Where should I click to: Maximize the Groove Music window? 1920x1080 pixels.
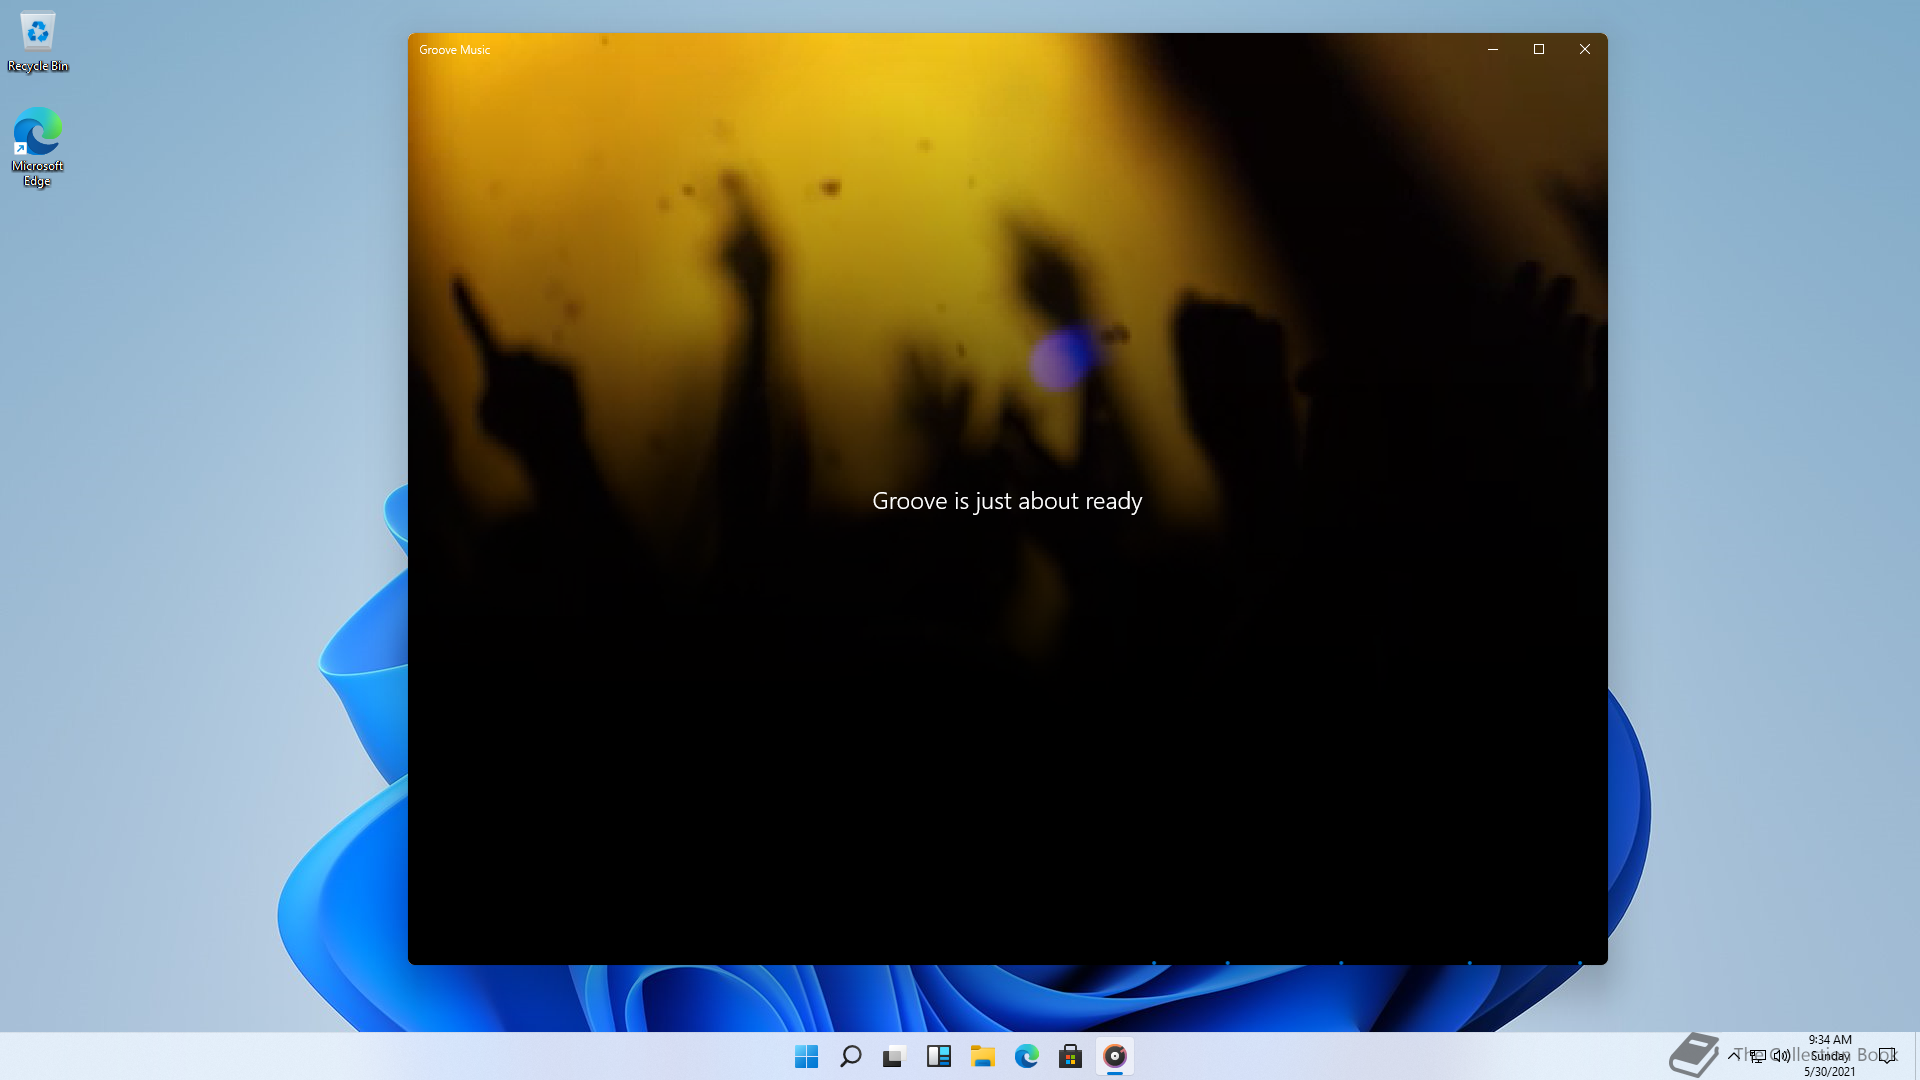(x=1538, y=49)
